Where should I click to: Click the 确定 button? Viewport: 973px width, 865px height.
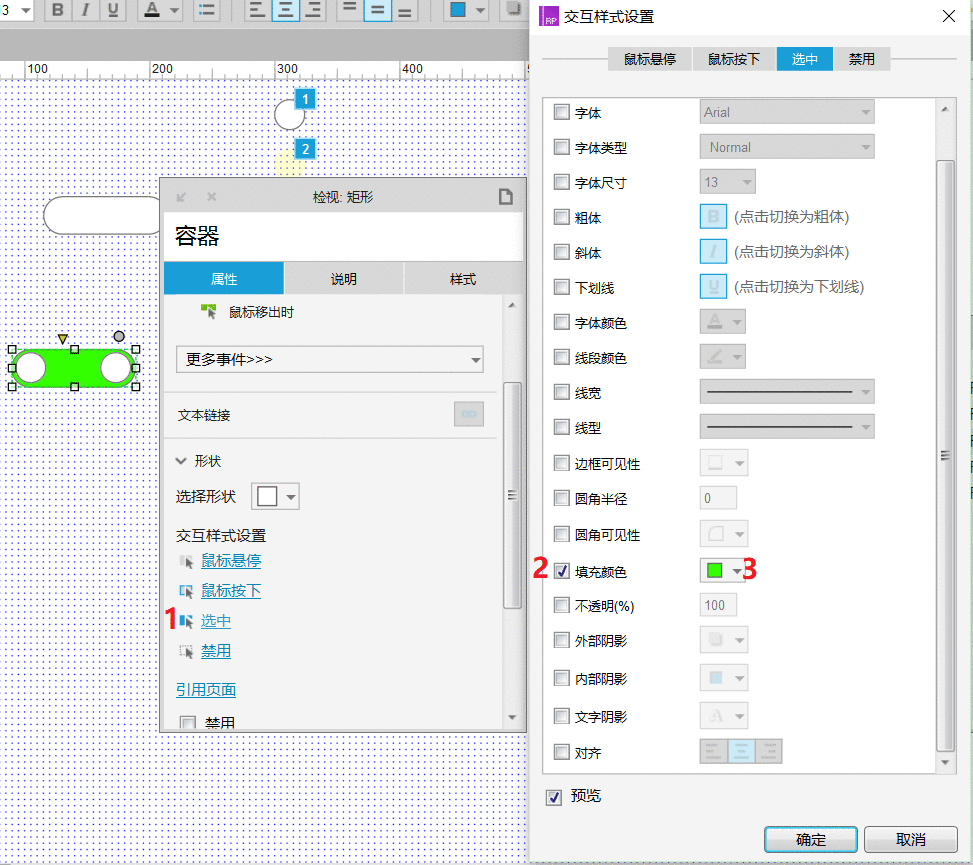810,840
